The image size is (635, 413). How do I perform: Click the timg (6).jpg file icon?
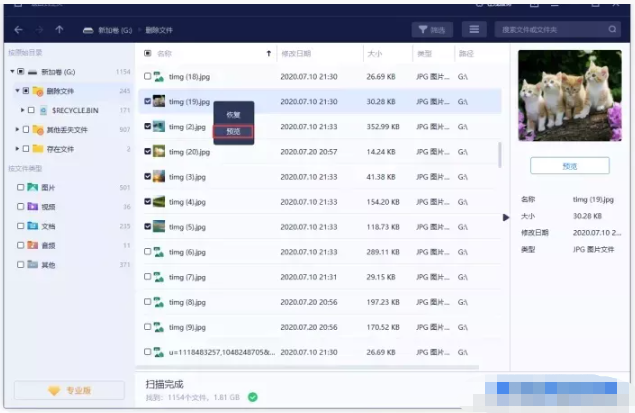159,252
